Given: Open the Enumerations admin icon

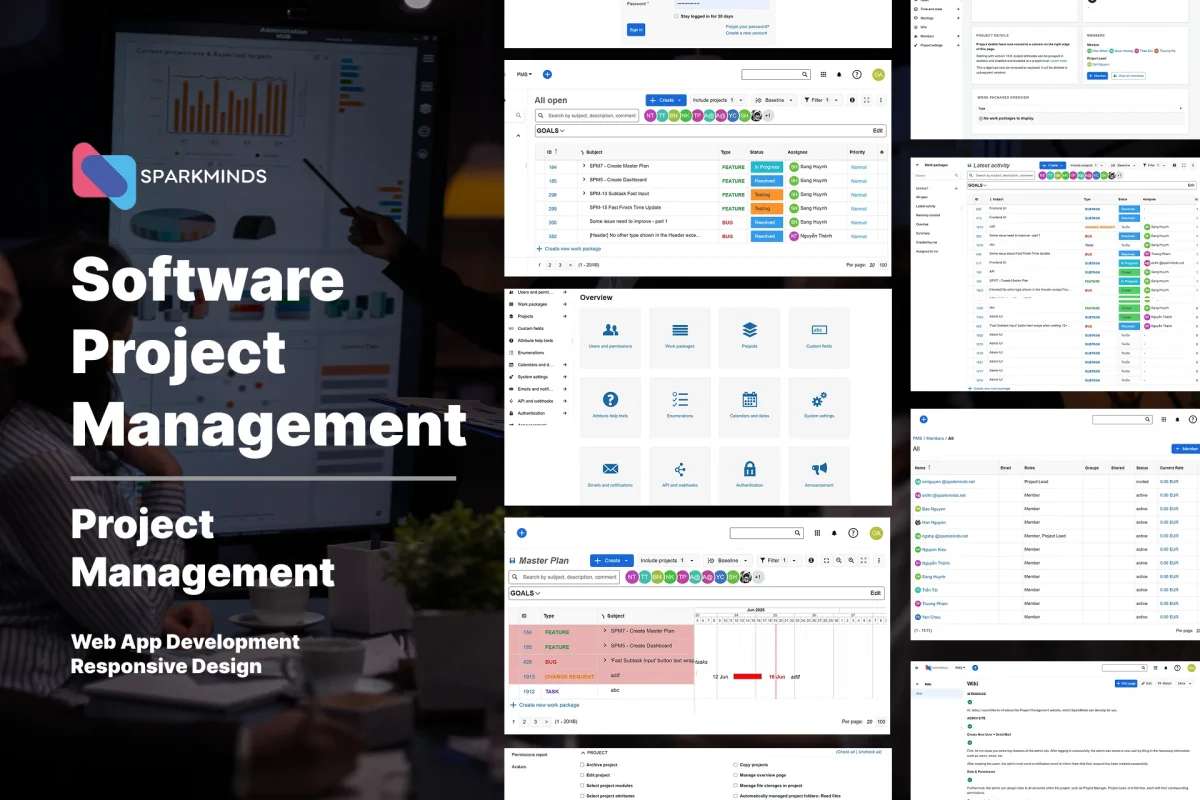Looking at the screenshot, I should [x=680, y=400].
